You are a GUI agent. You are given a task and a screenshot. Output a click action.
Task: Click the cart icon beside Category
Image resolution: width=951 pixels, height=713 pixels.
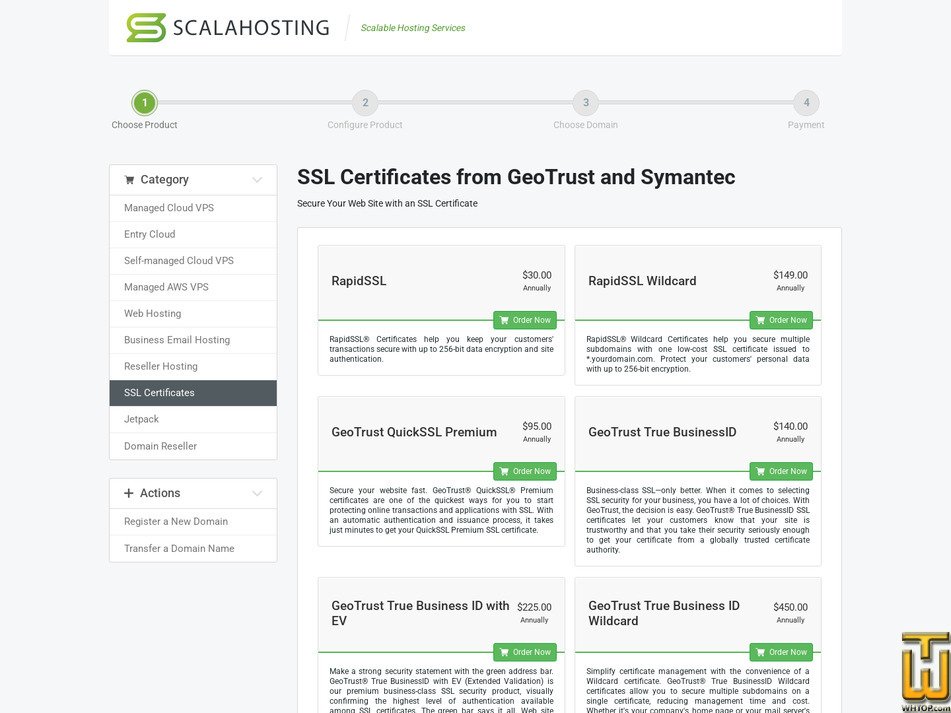(129, 179)
